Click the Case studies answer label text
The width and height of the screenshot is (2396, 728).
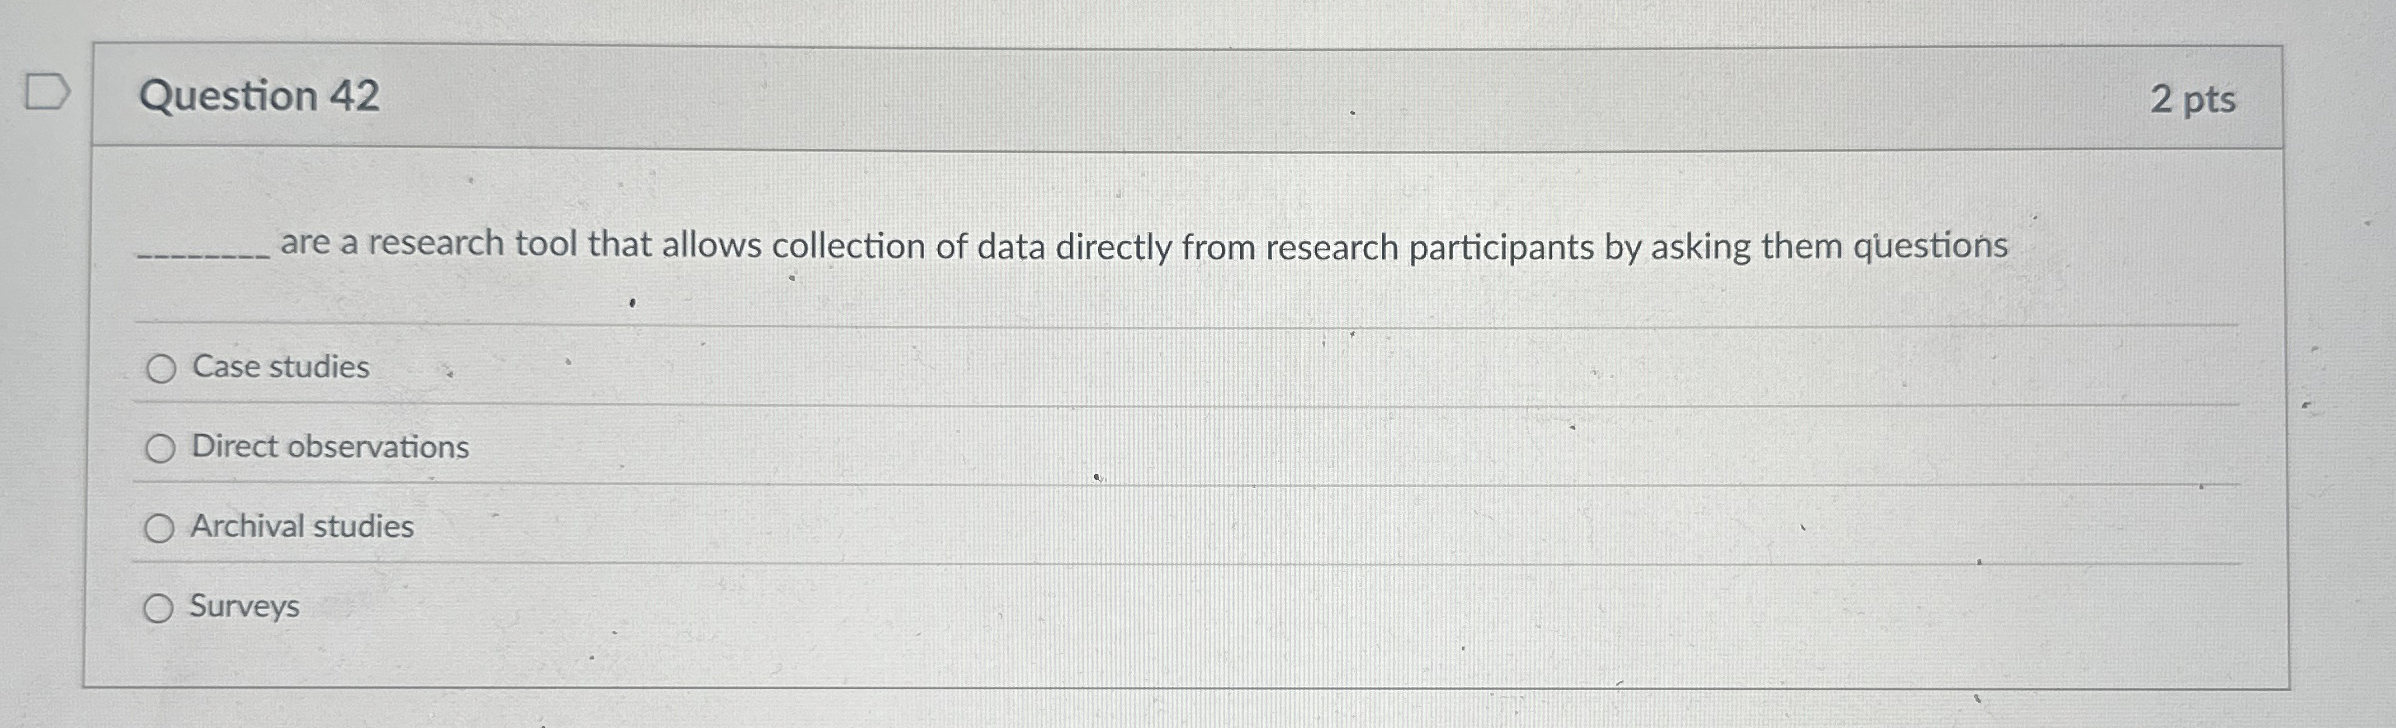tap(280, 367)
